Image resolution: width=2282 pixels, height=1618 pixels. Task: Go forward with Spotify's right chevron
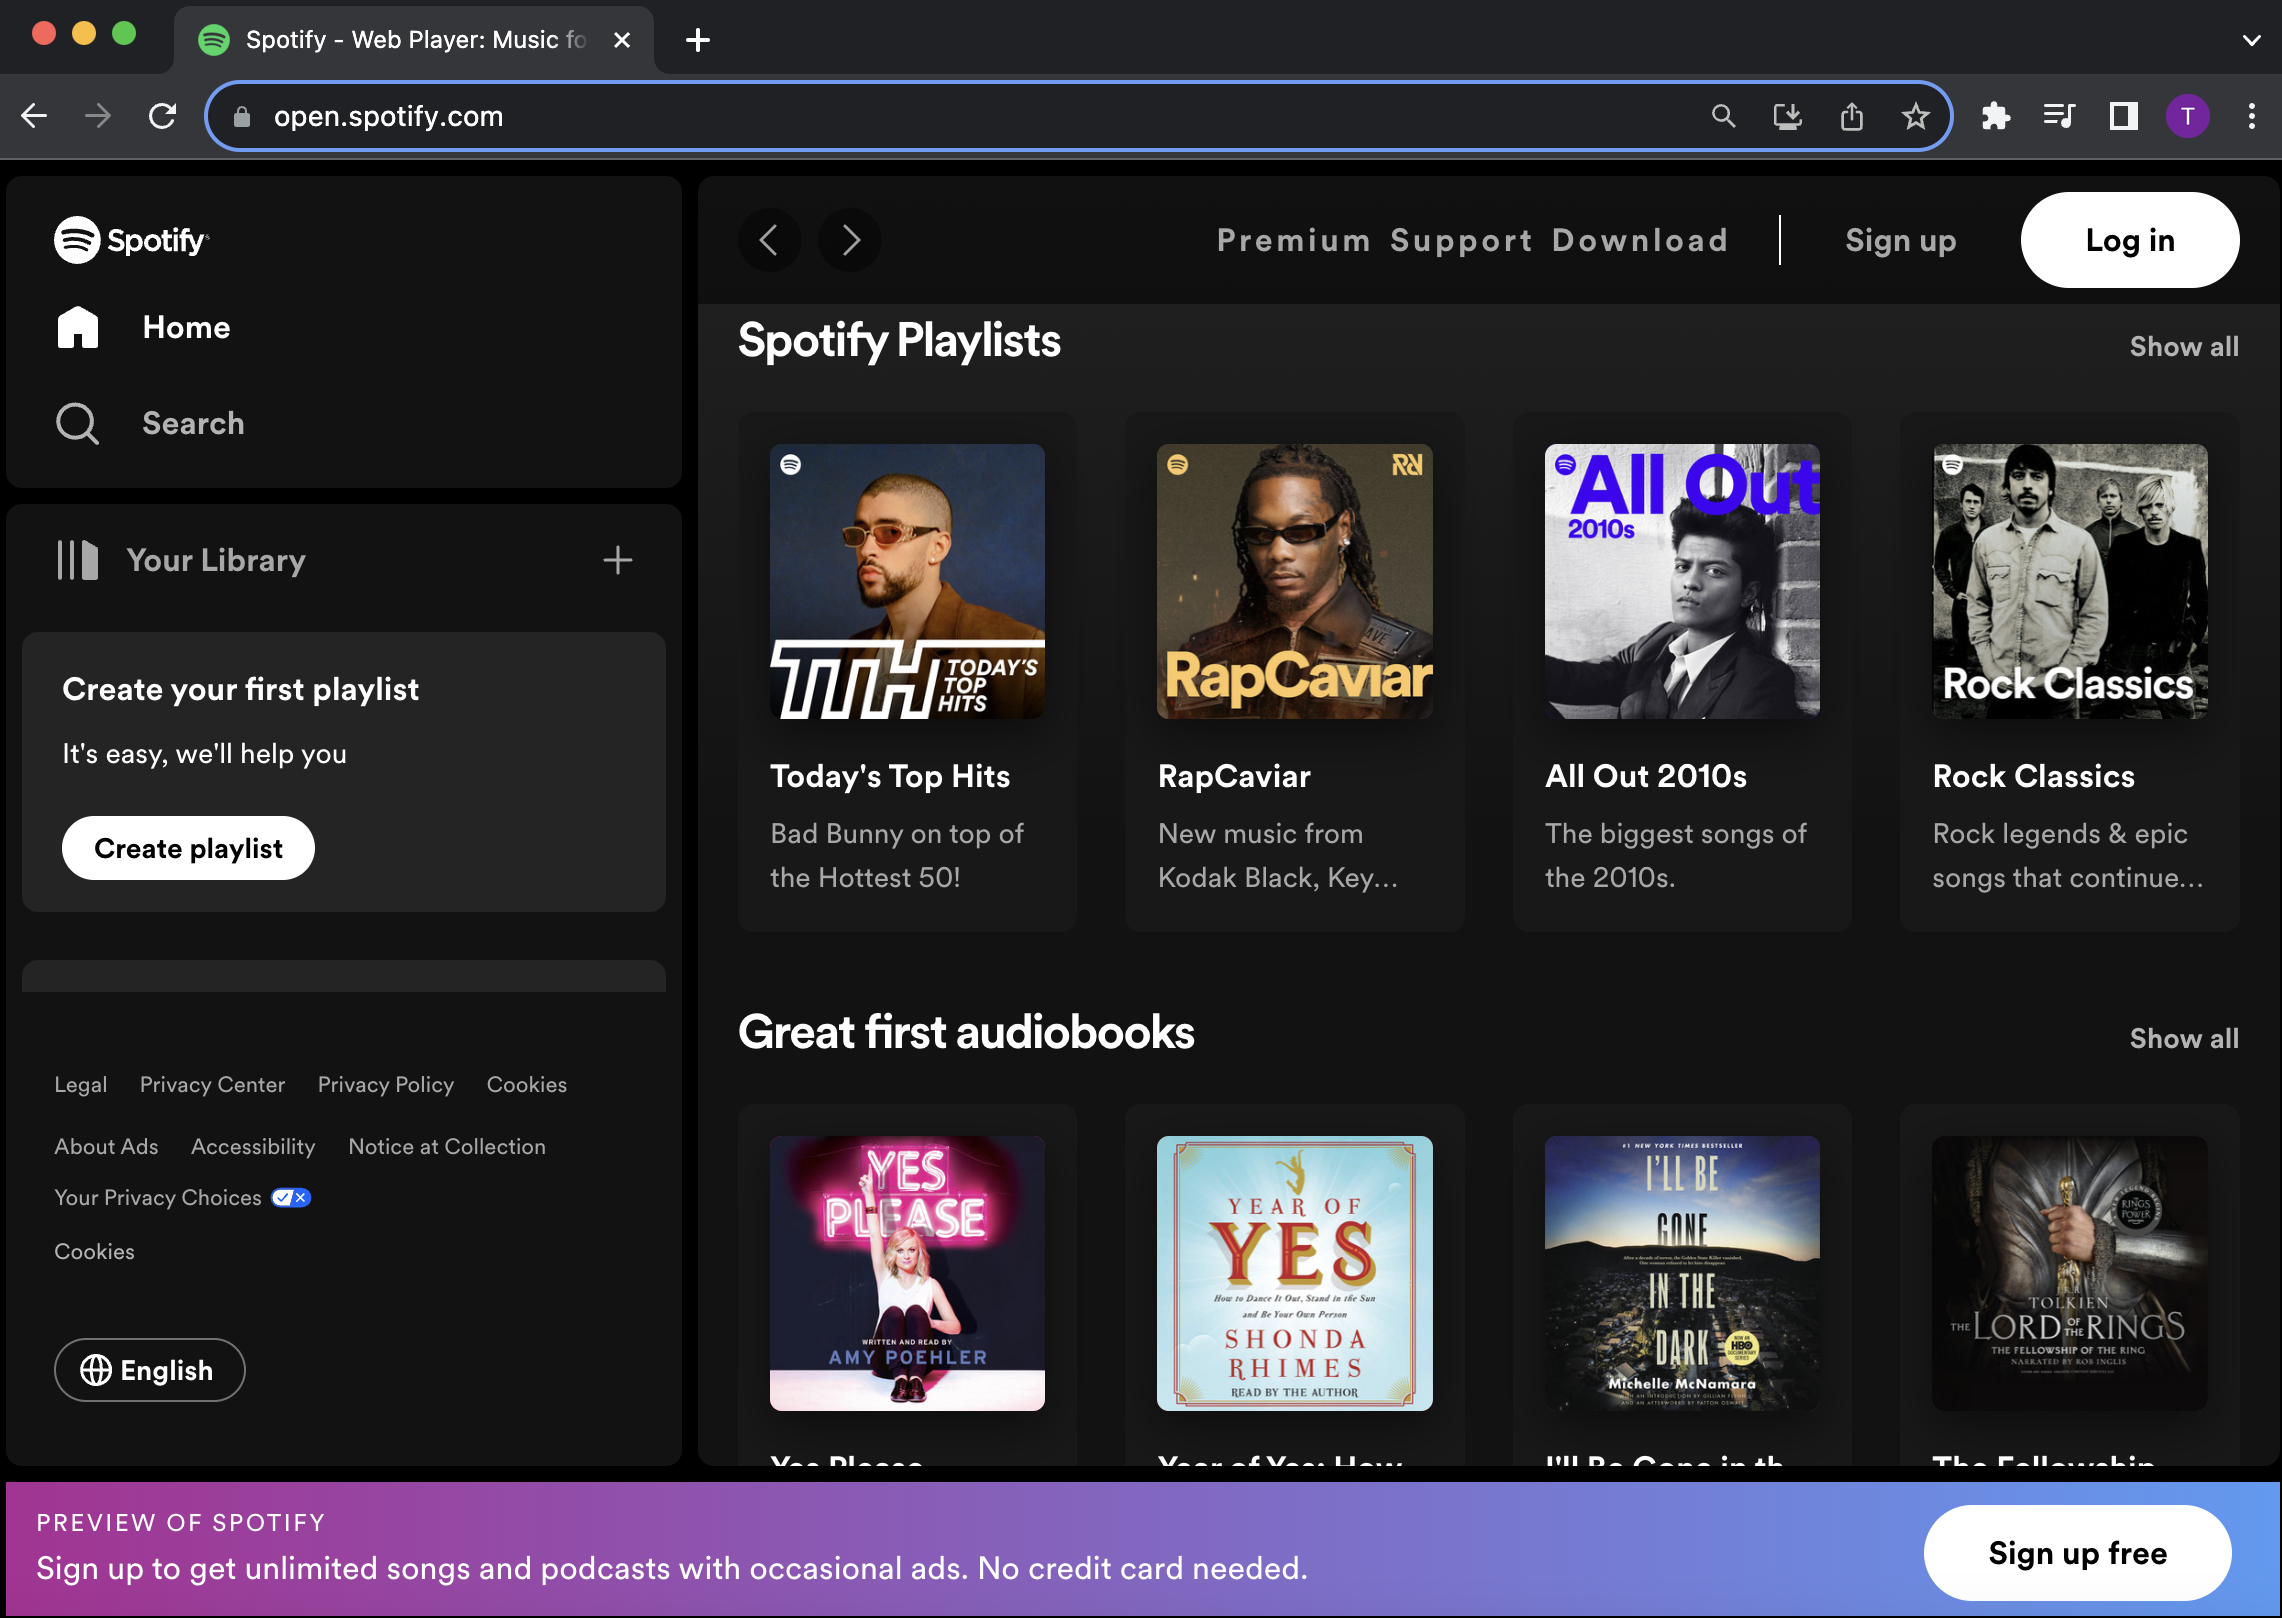click(x=850, y=240)
